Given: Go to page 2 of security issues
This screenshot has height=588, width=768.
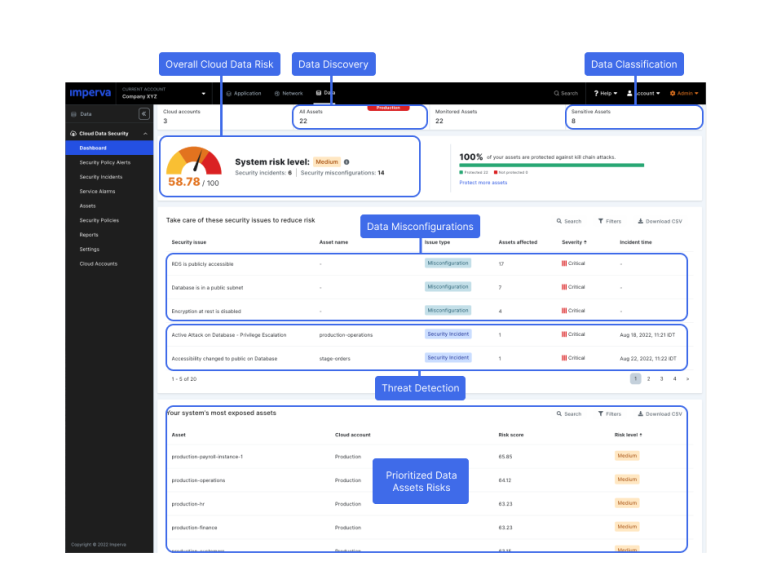Looking at the screenshot, I should click(648, 379).
